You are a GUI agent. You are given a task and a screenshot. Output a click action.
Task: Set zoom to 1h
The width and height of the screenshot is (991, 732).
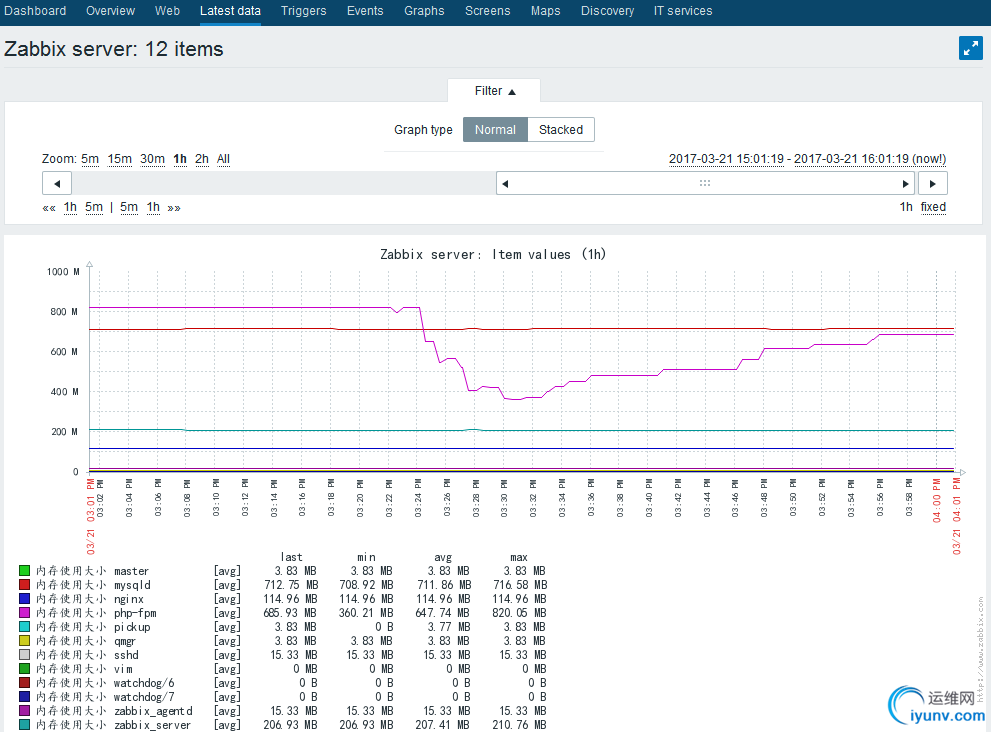[x=180, y=159]
